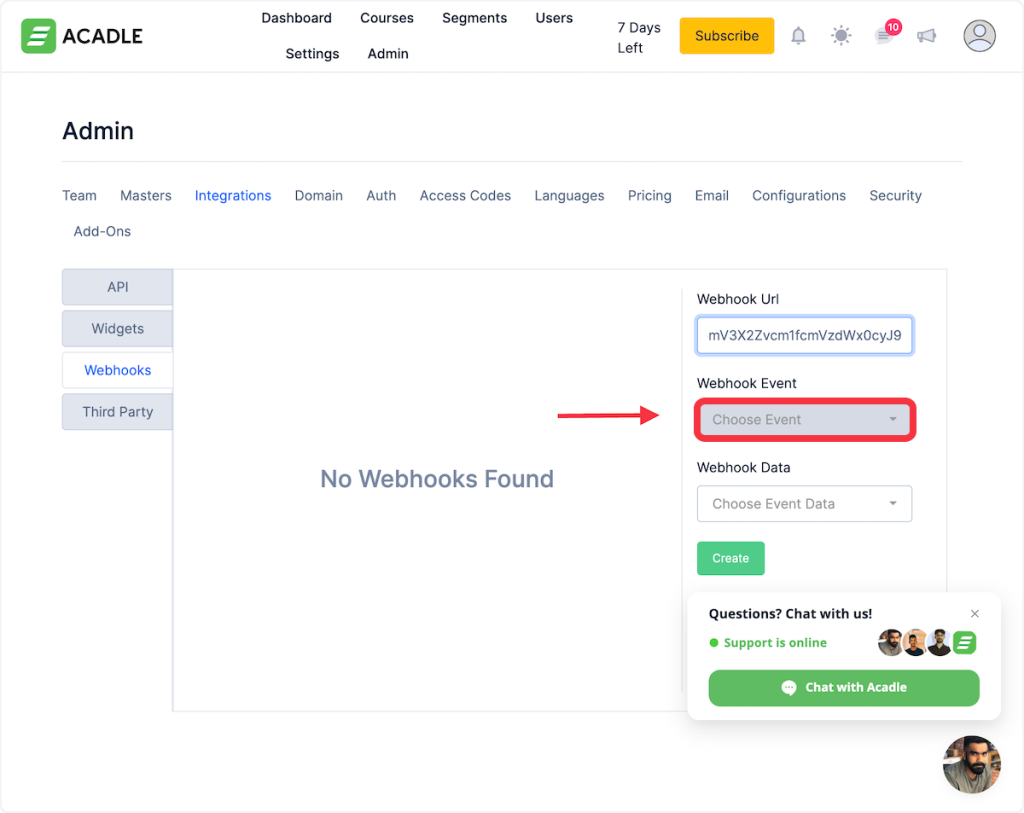Viewport: 1024px width, 813px height.
Task: Click the Acadle logo in the header
Action: tap(82, 36)
